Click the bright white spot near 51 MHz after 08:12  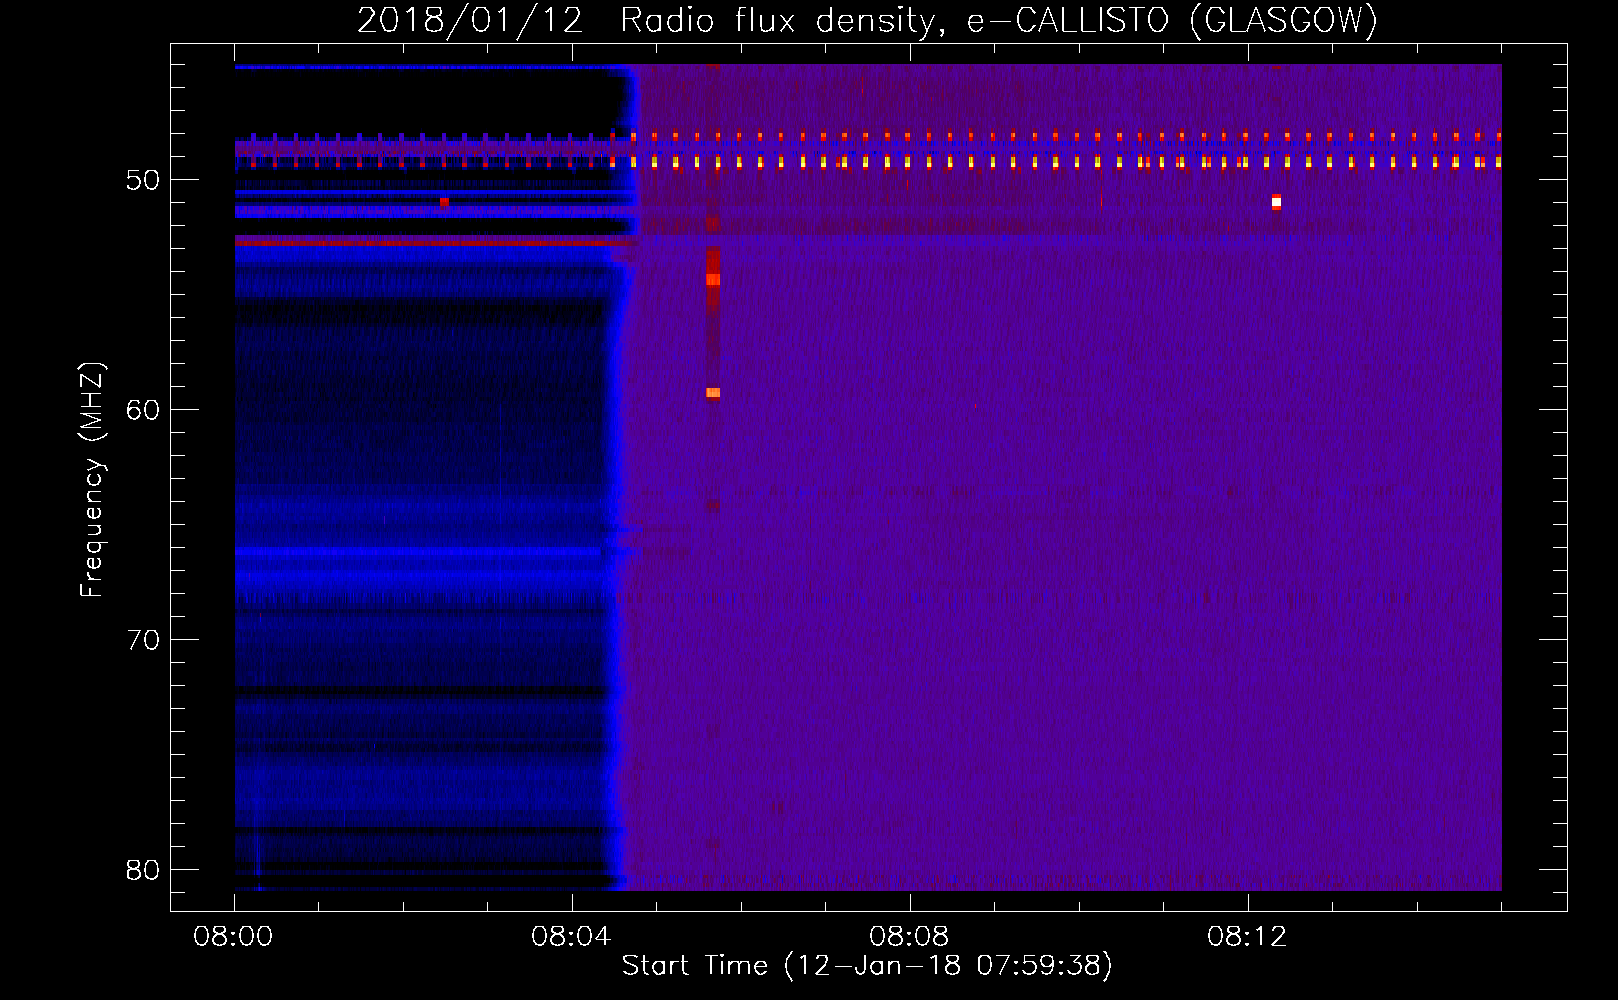1276,202
